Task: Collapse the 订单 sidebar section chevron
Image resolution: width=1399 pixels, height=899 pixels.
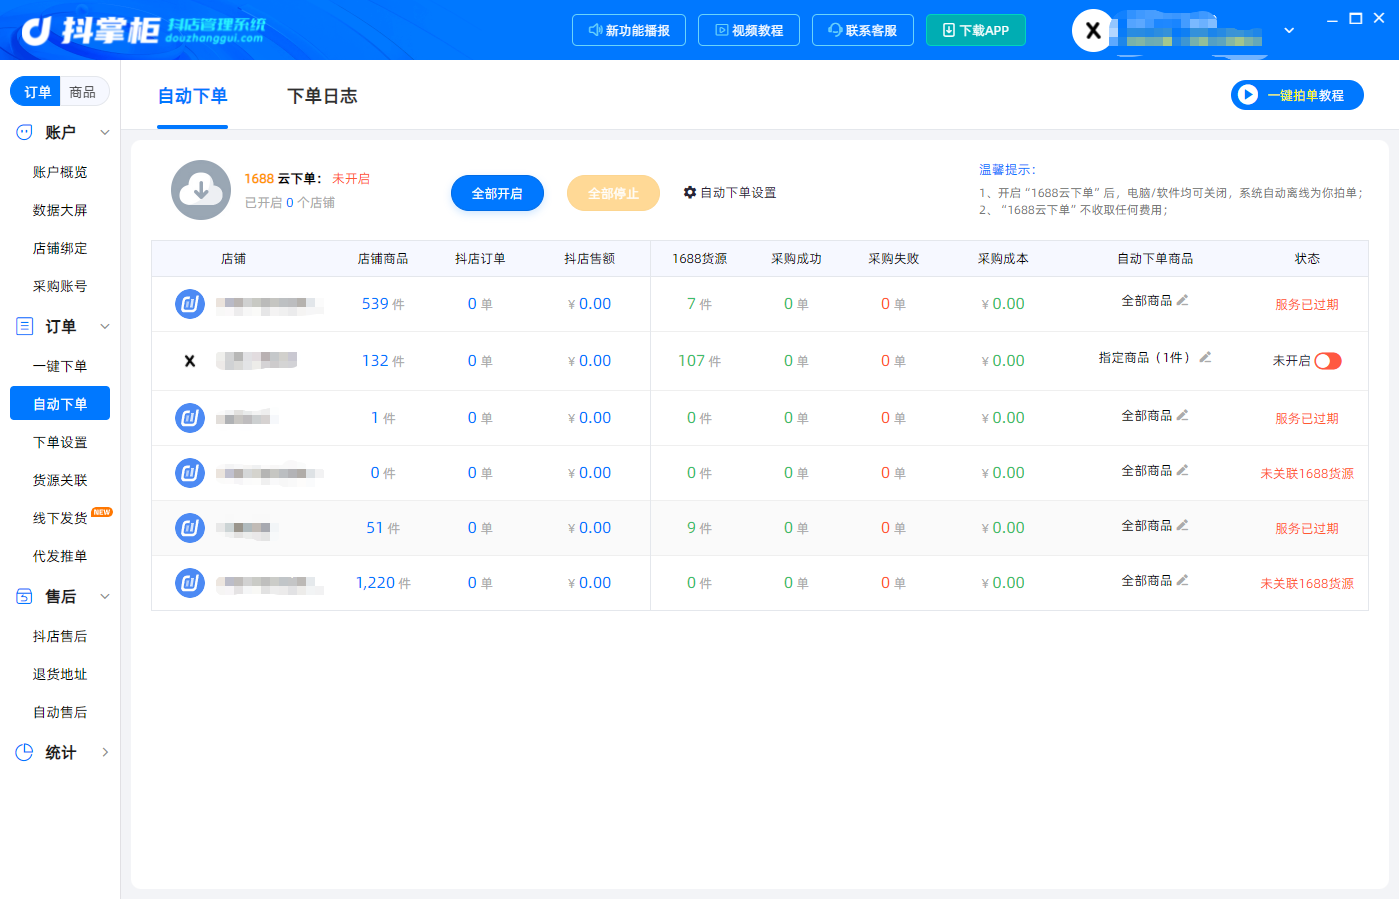Action: point(105,326)
